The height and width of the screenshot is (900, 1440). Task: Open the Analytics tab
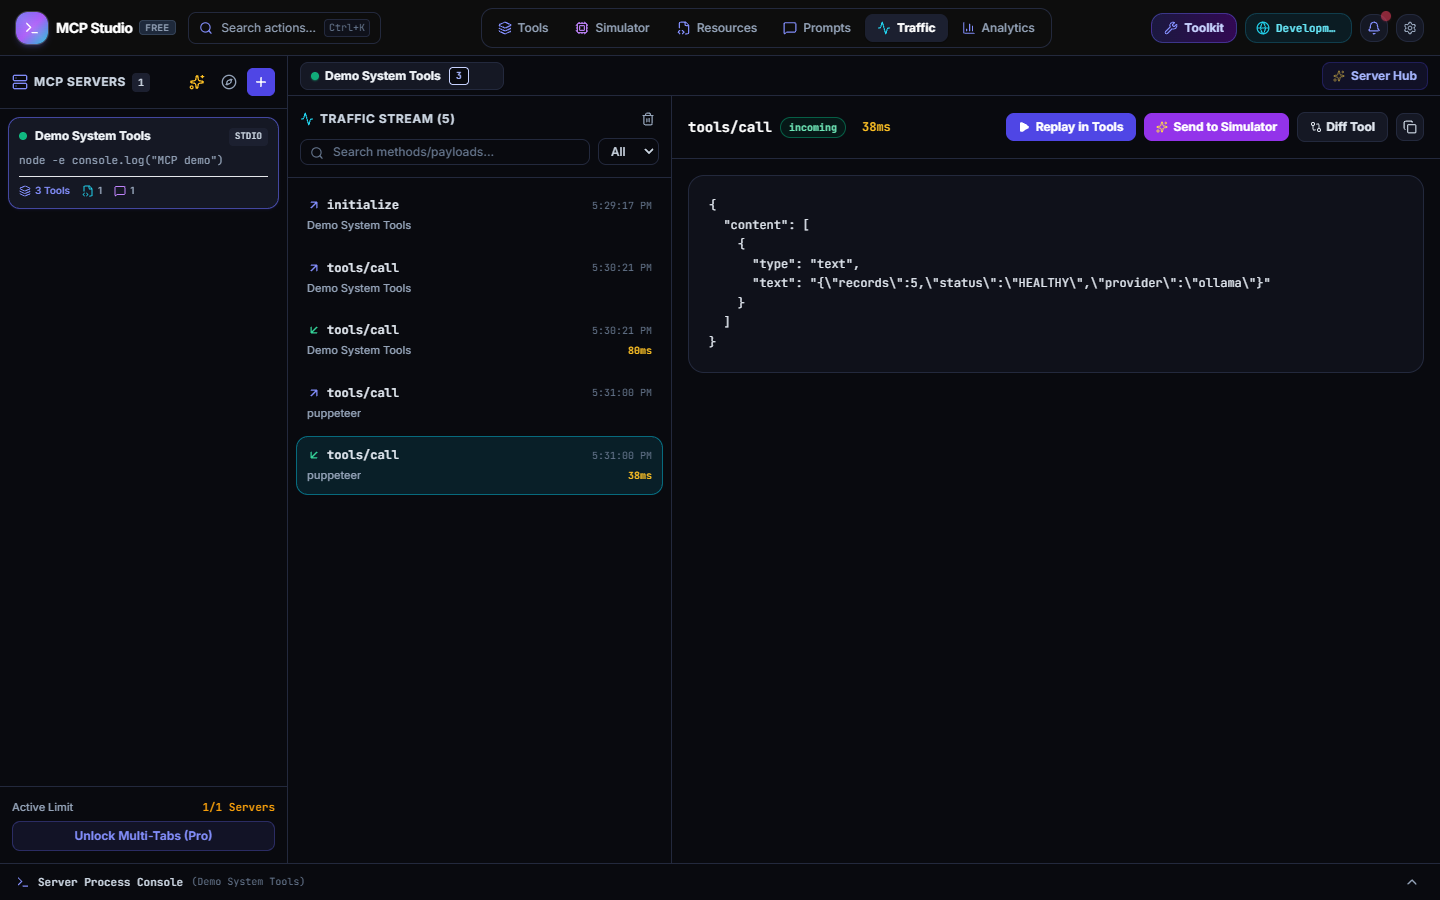998,28
